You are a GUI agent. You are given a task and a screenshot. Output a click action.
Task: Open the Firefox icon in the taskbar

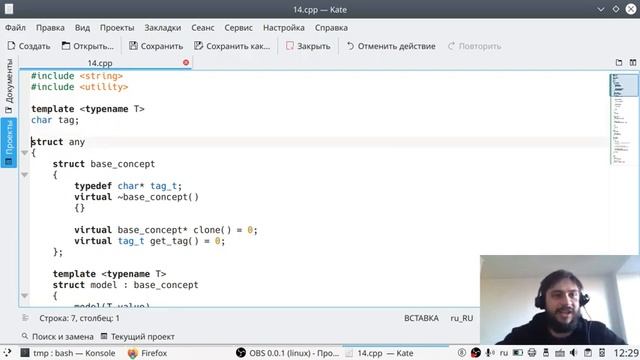pyautogui.click(x=132, y=353)
